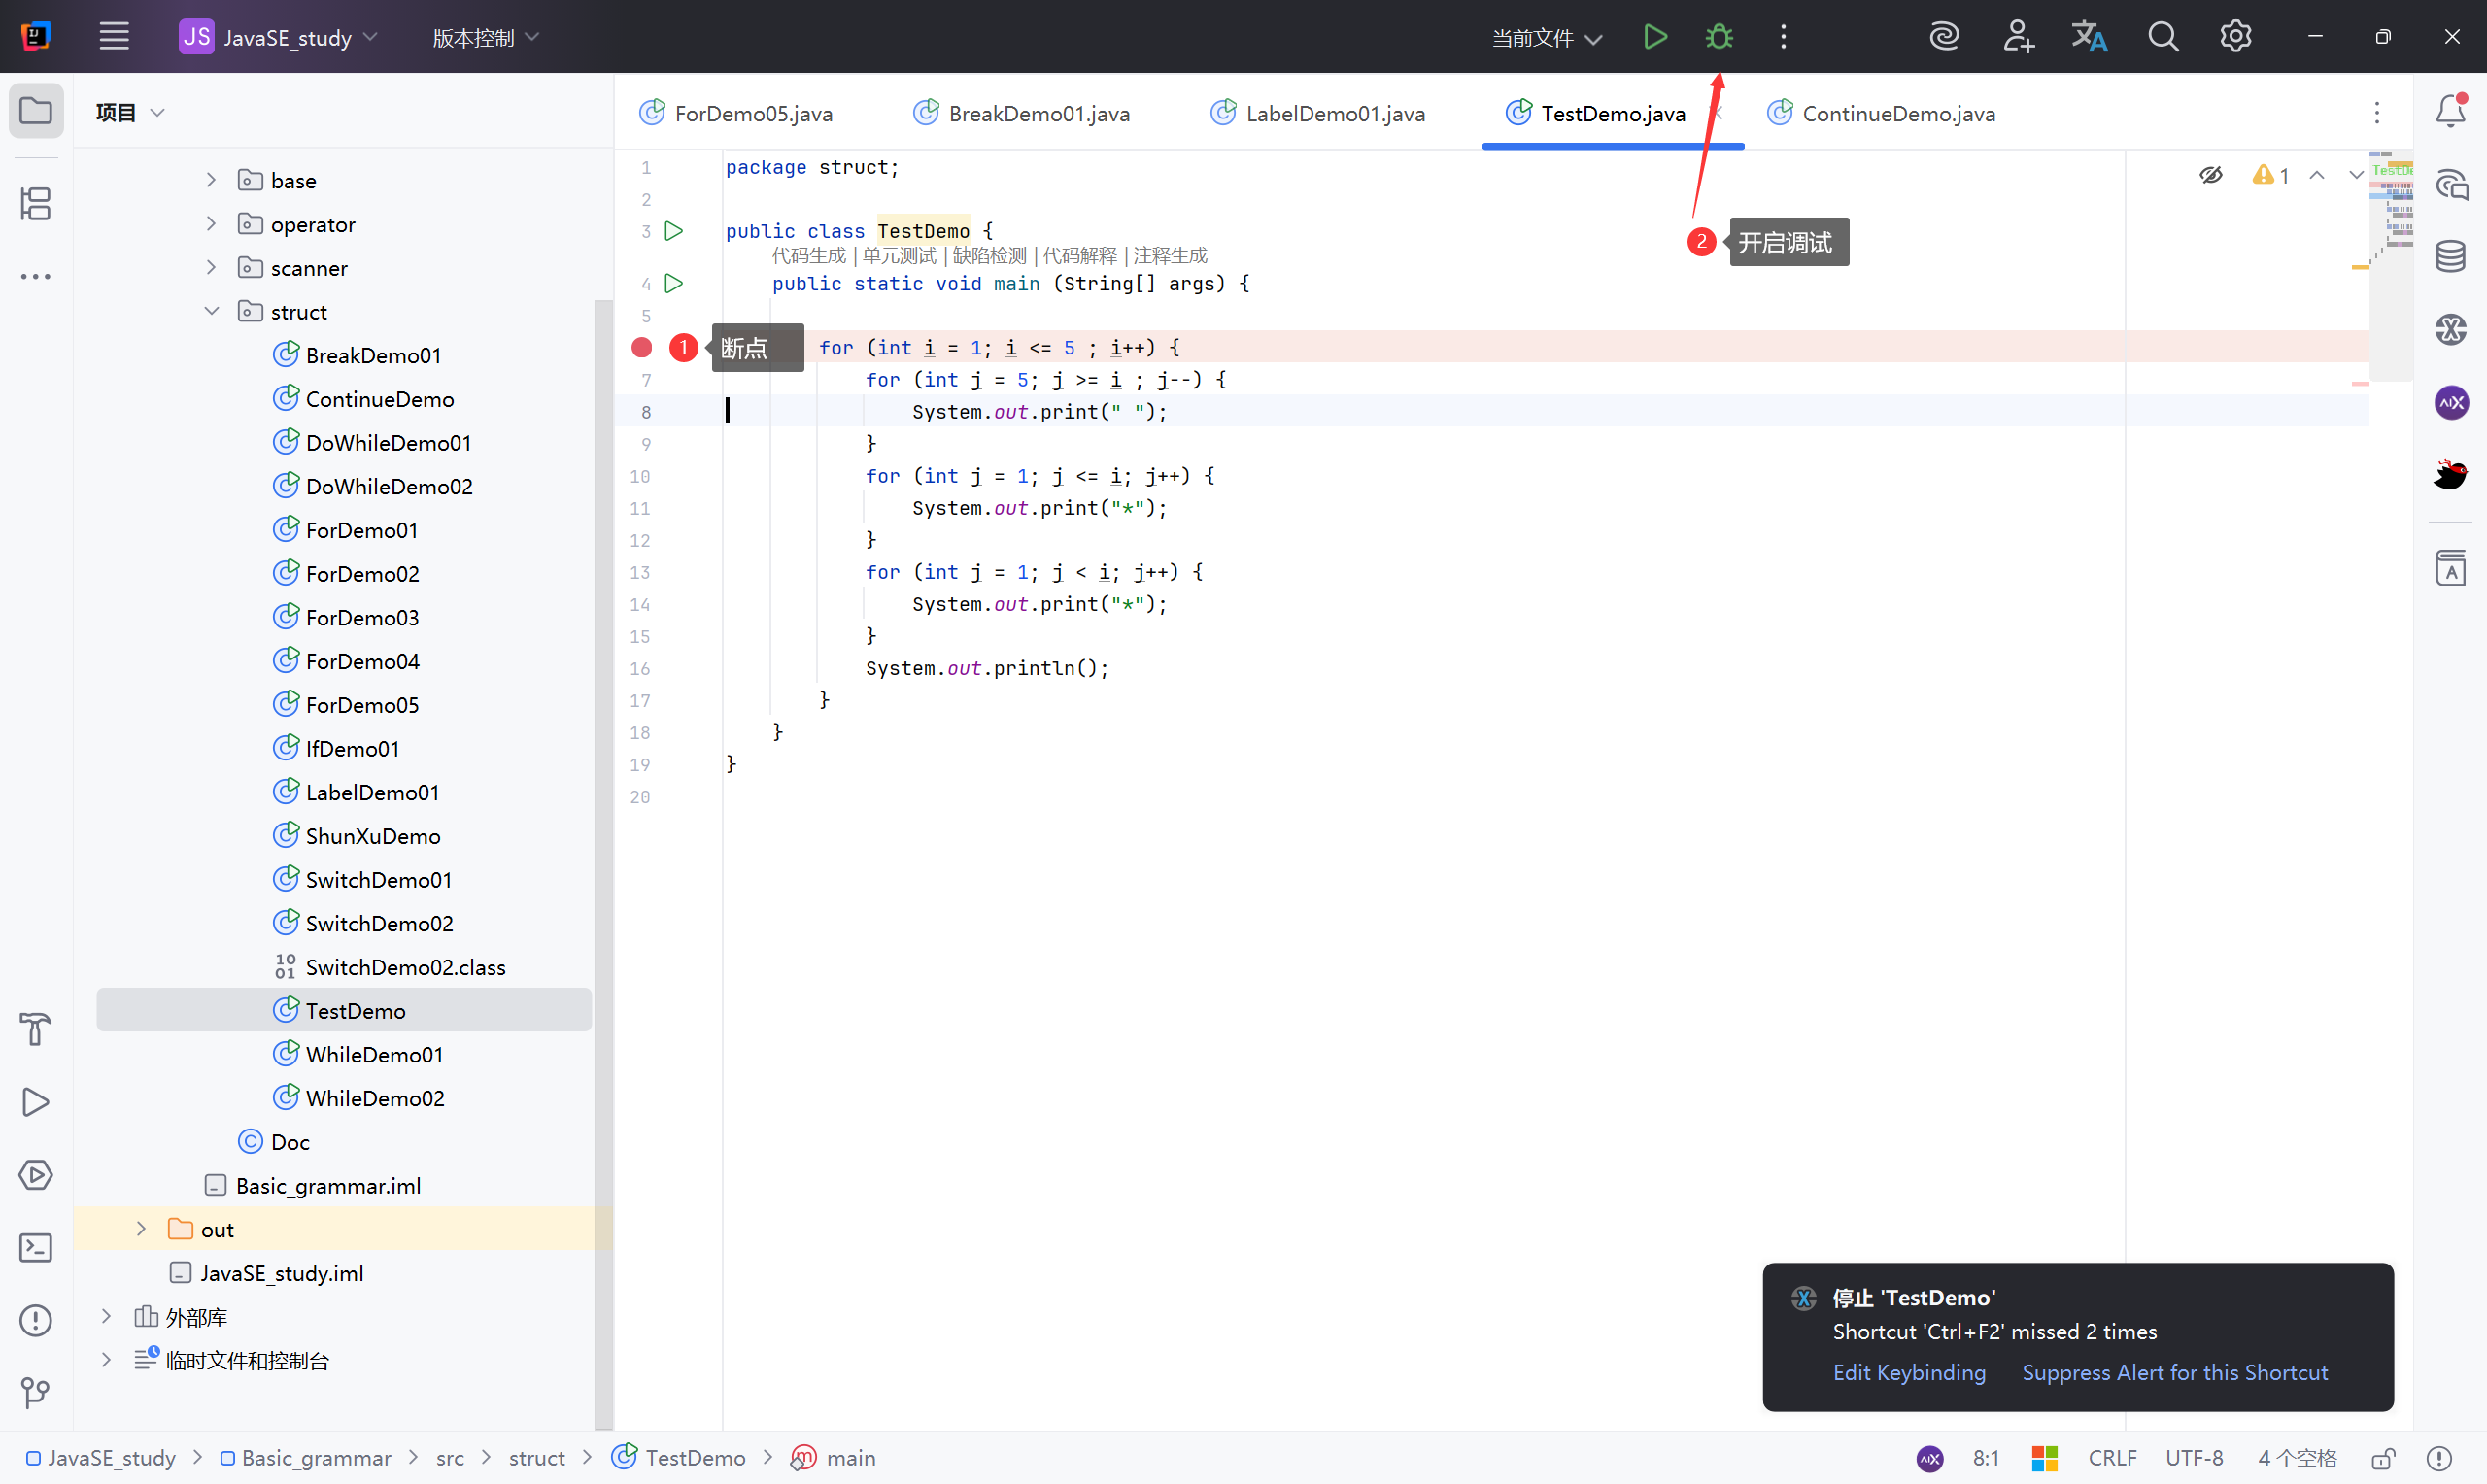Viewport: 2487px width, 1484px height.
Task: Toggle the read-only lock in the status bar
Action: pyautogui.click(x=2384, y=1458)
